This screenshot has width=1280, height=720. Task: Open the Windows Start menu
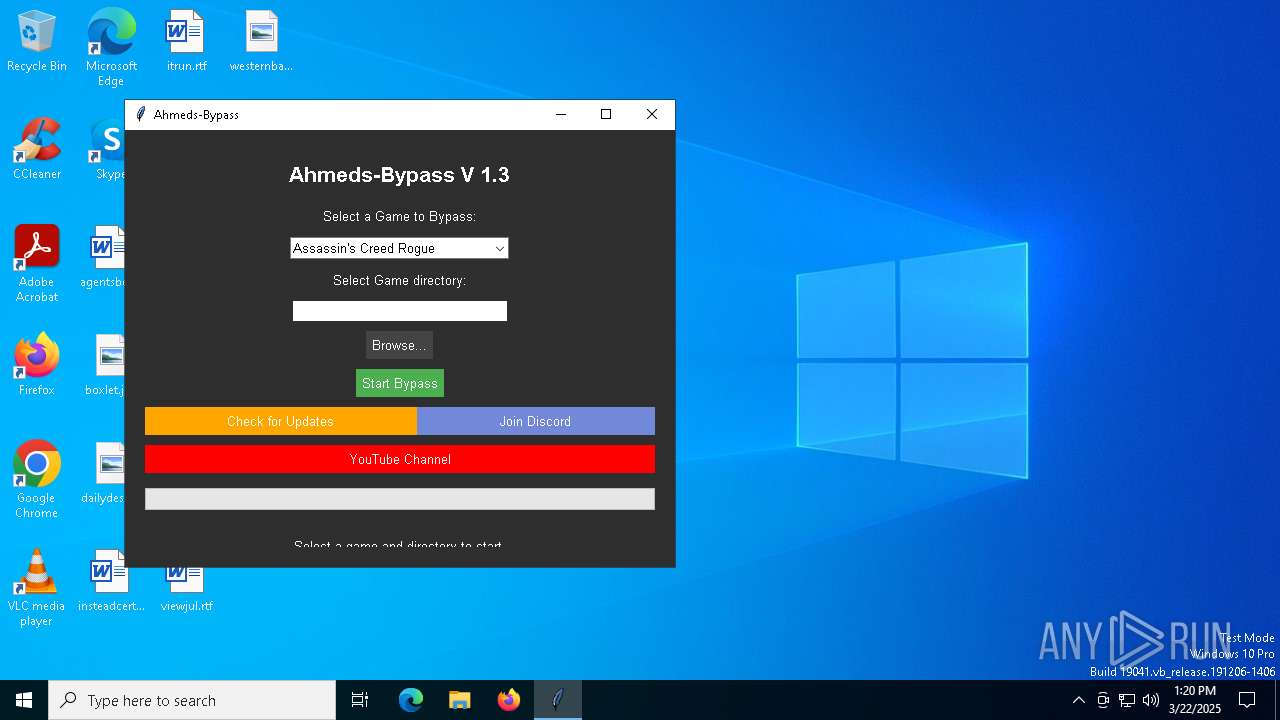[24, 700]
